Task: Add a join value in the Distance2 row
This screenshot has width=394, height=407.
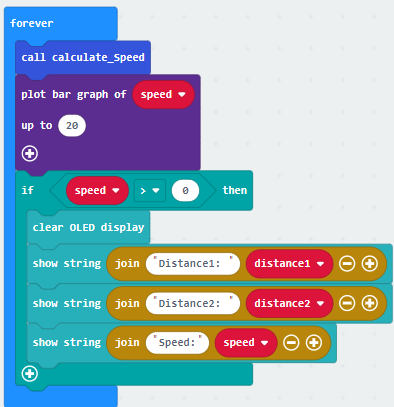Action: 370,303
